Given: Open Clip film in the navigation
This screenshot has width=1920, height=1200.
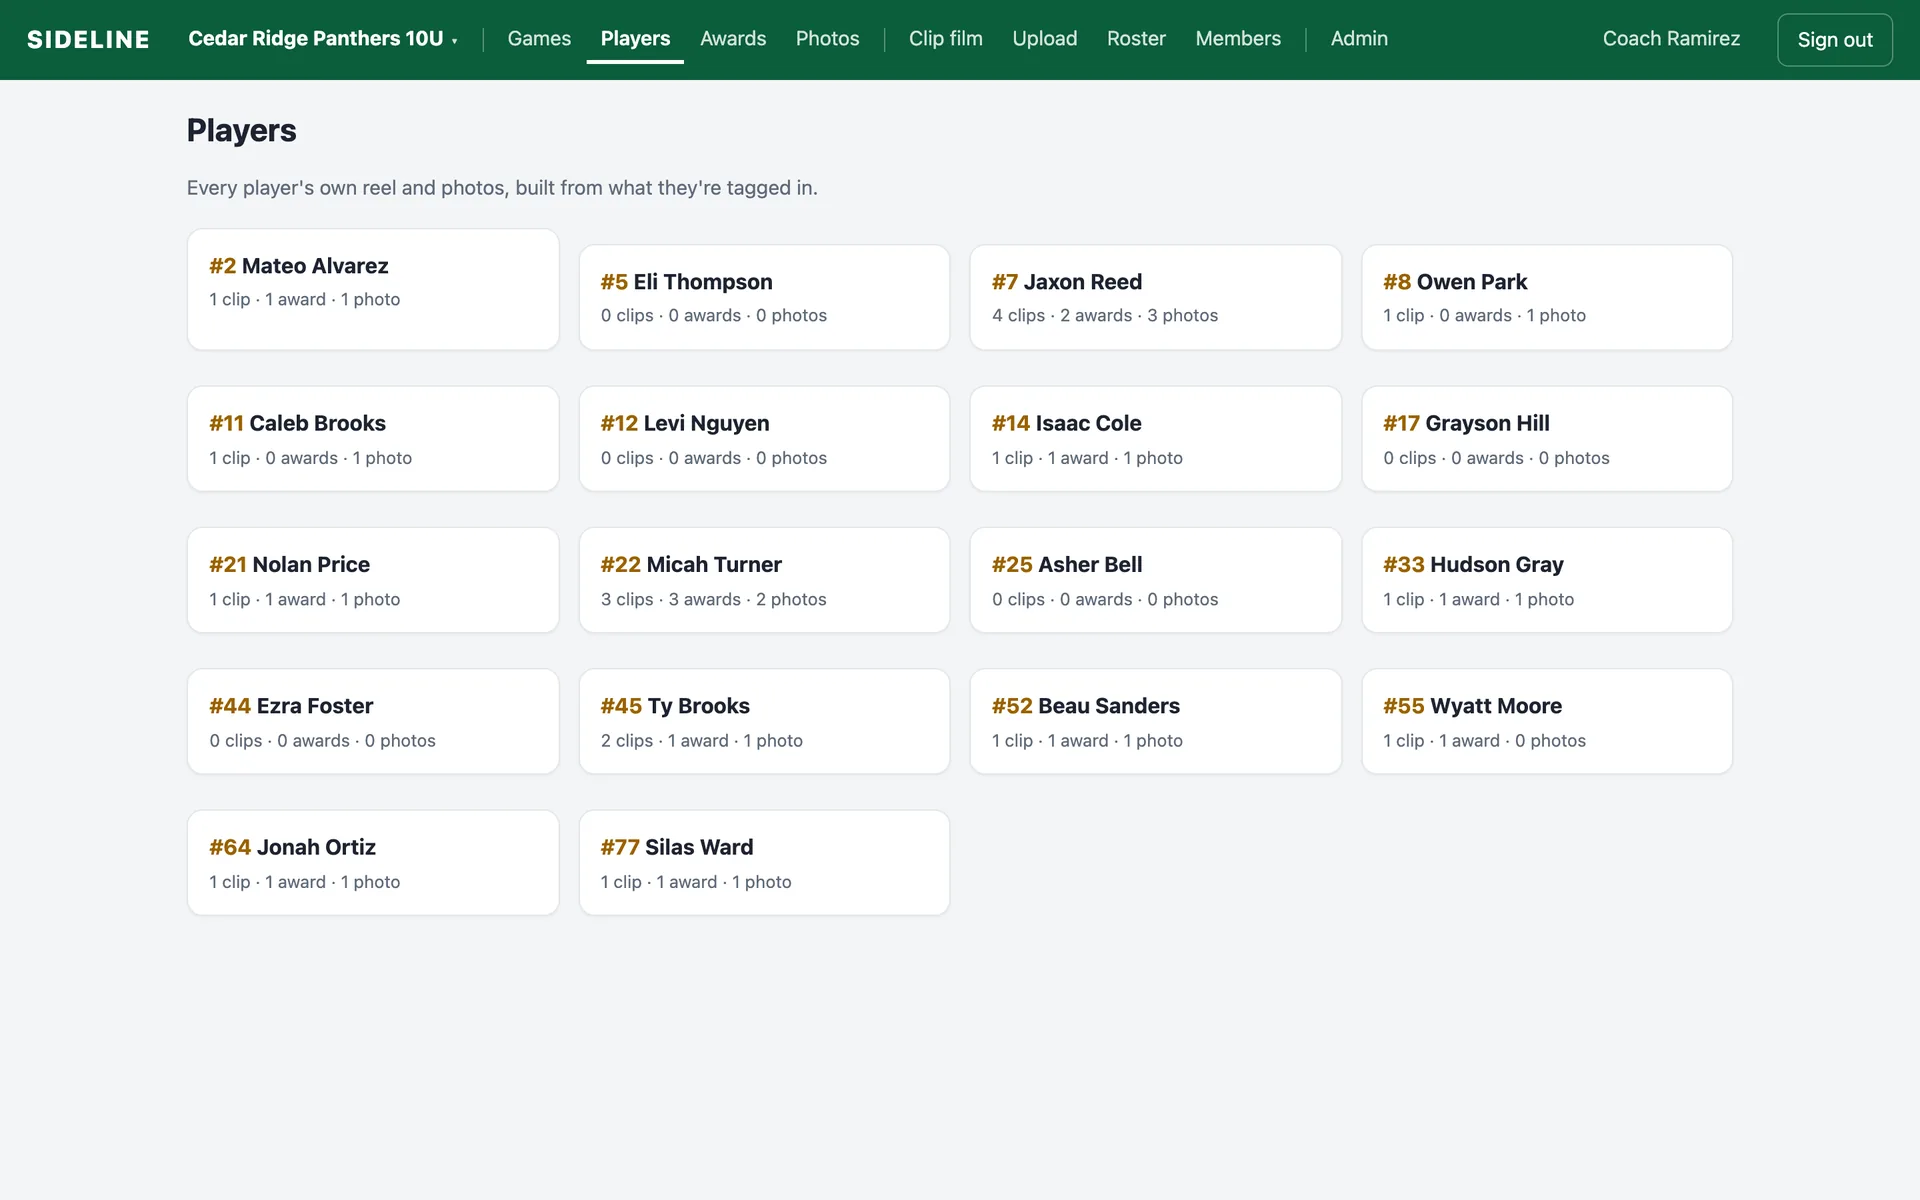Looking at the screenshot, I should 945,39.
